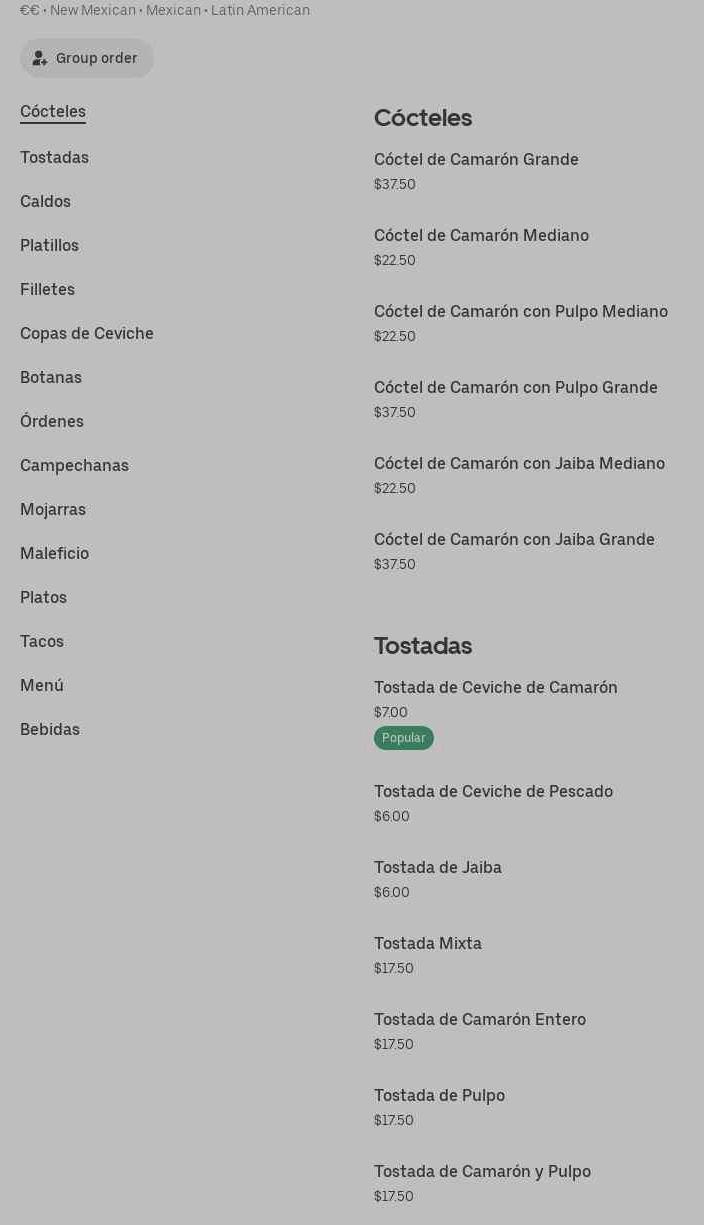704x1225 pixels.
Task: Jump to the Campechanas section
Action: pyautogui.click(x=74, y=465)
